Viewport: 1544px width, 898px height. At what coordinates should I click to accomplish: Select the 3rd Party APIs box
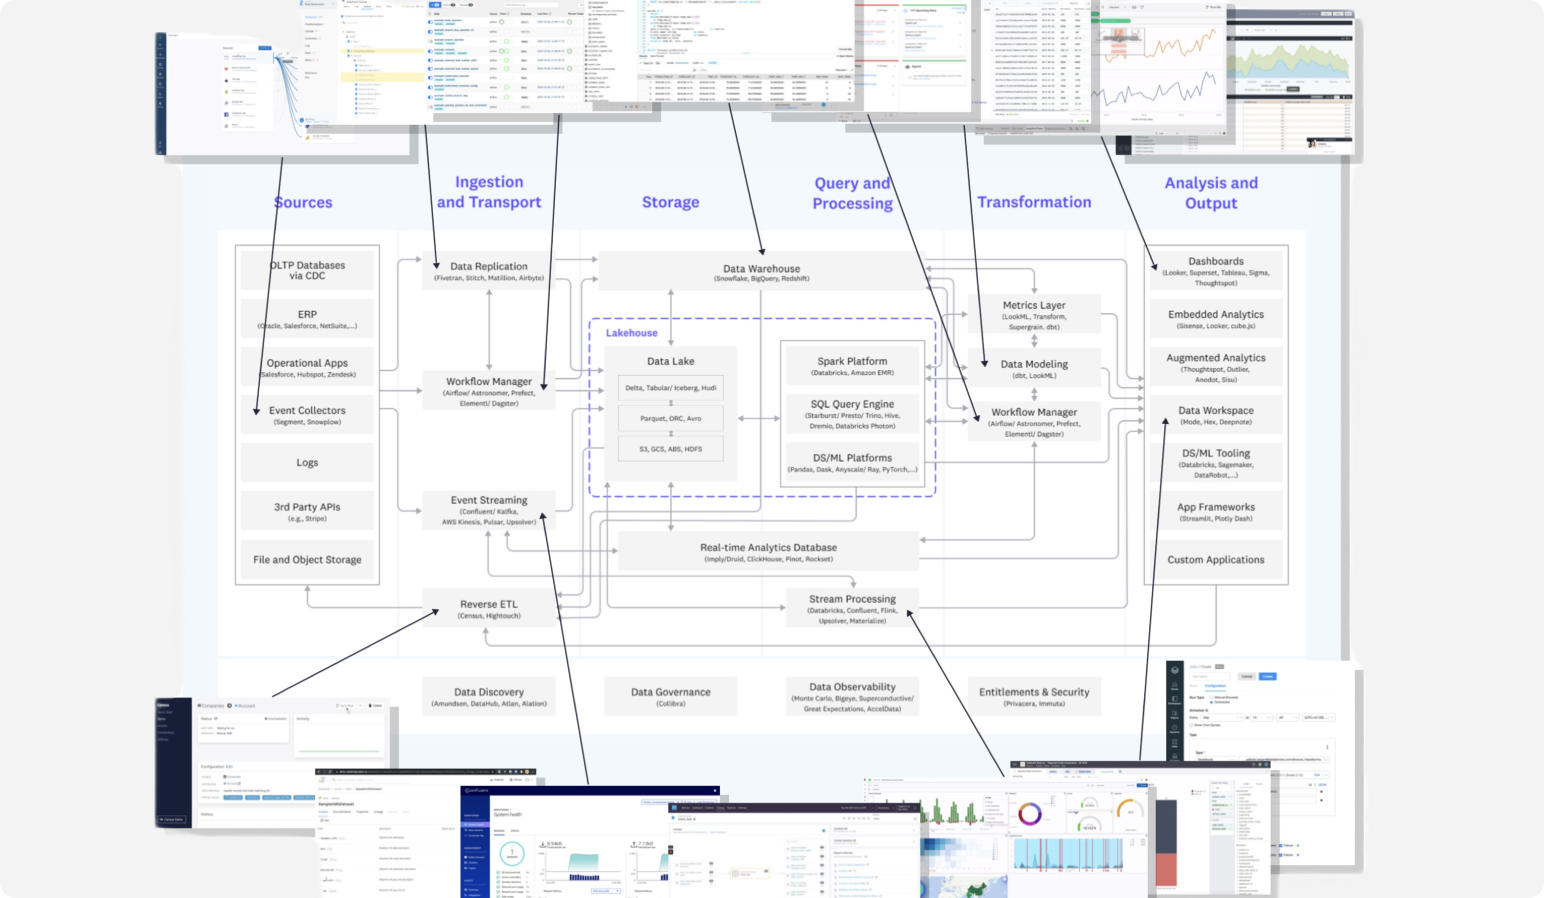pyautogui.click(x=307, y=511)
